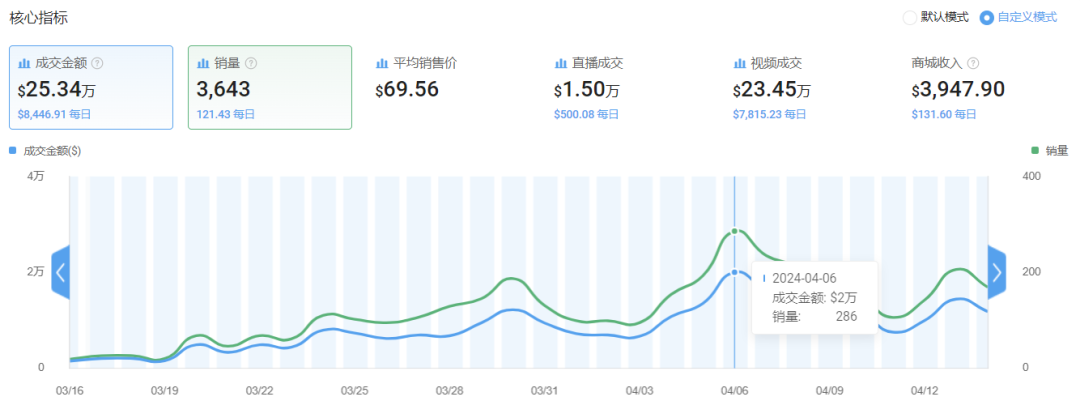The width and height of the screenshot is (1080, 418).
Task: Select the 自定义模式 radio option
Action: pyautogui.click(x=987, y=17)
